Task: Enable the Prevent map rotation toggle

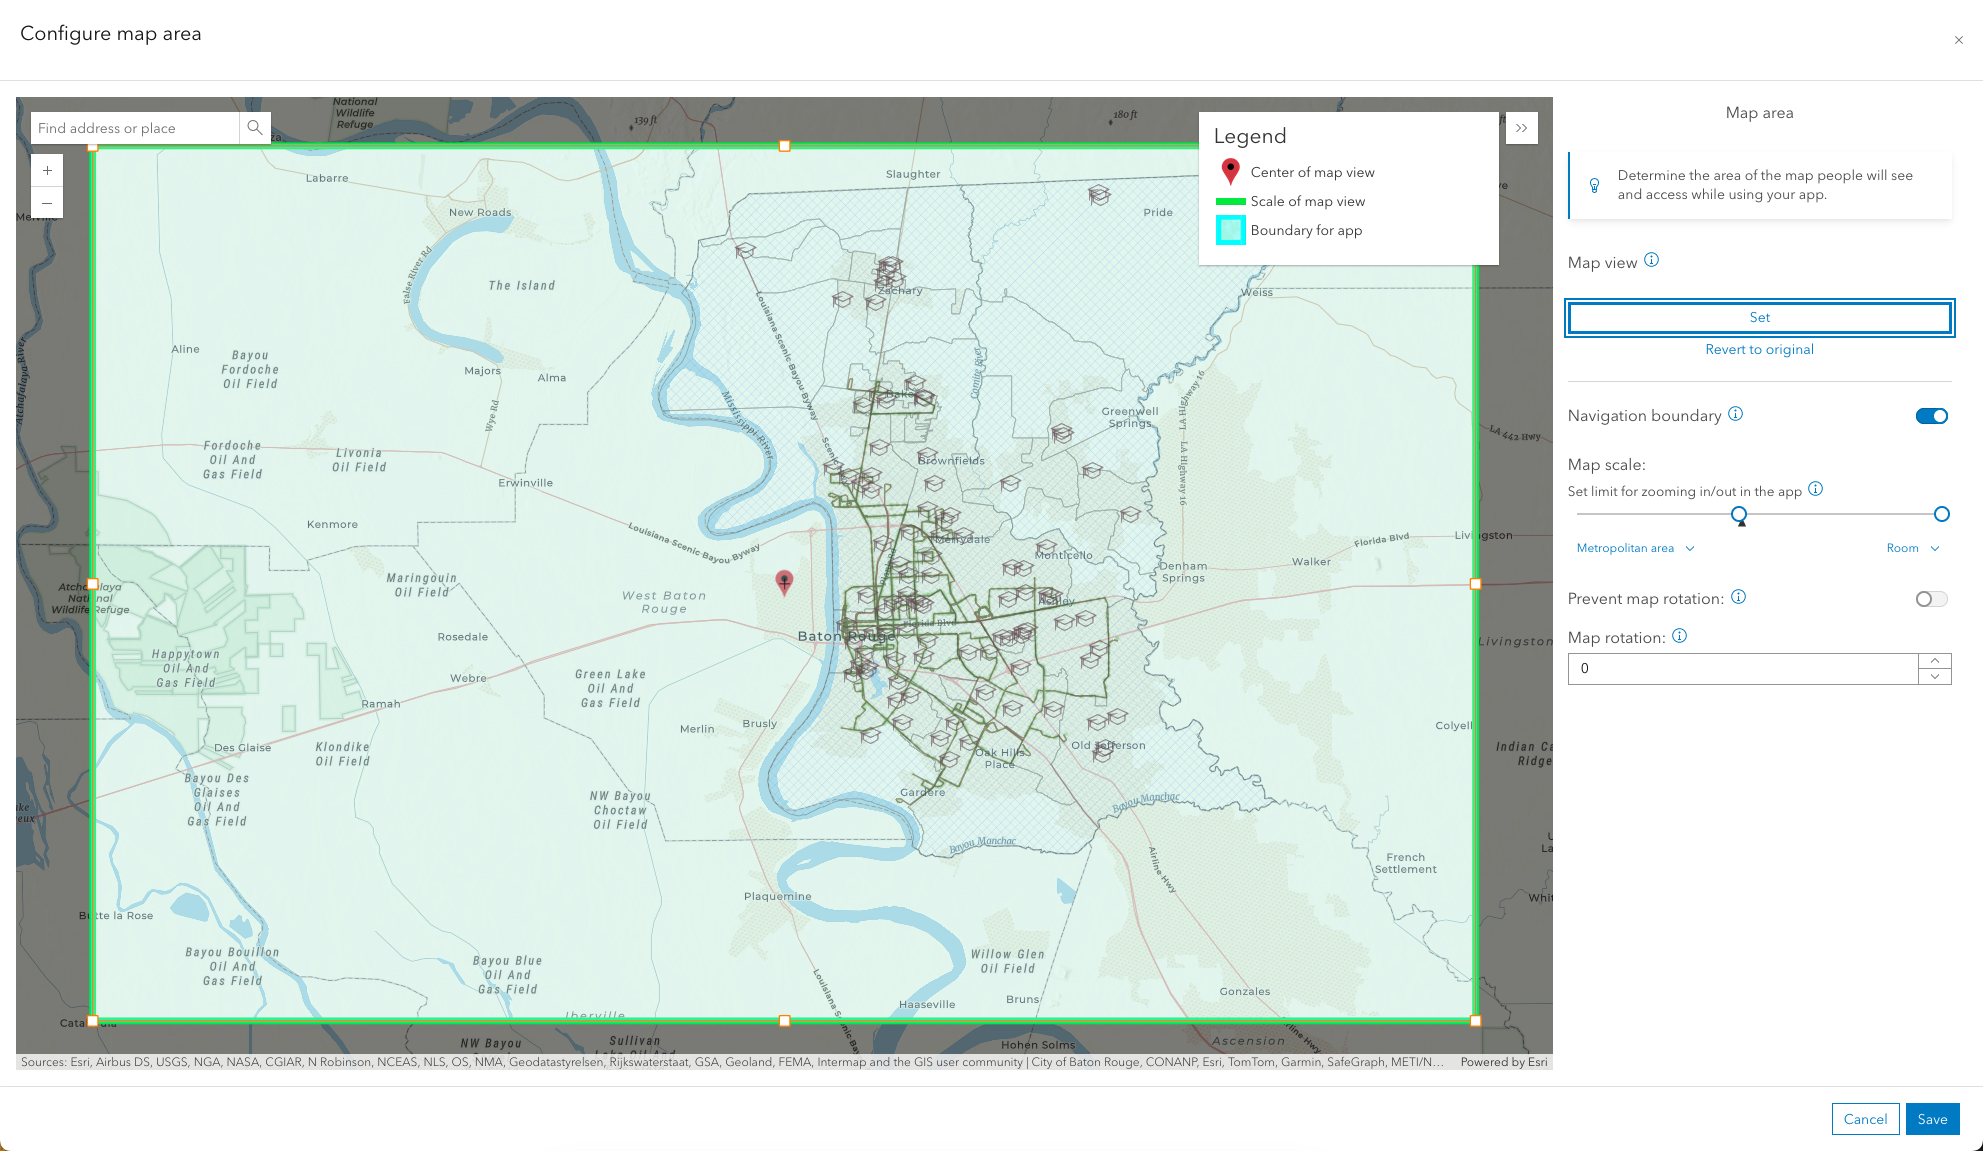Action: [x=1931, y=599]
